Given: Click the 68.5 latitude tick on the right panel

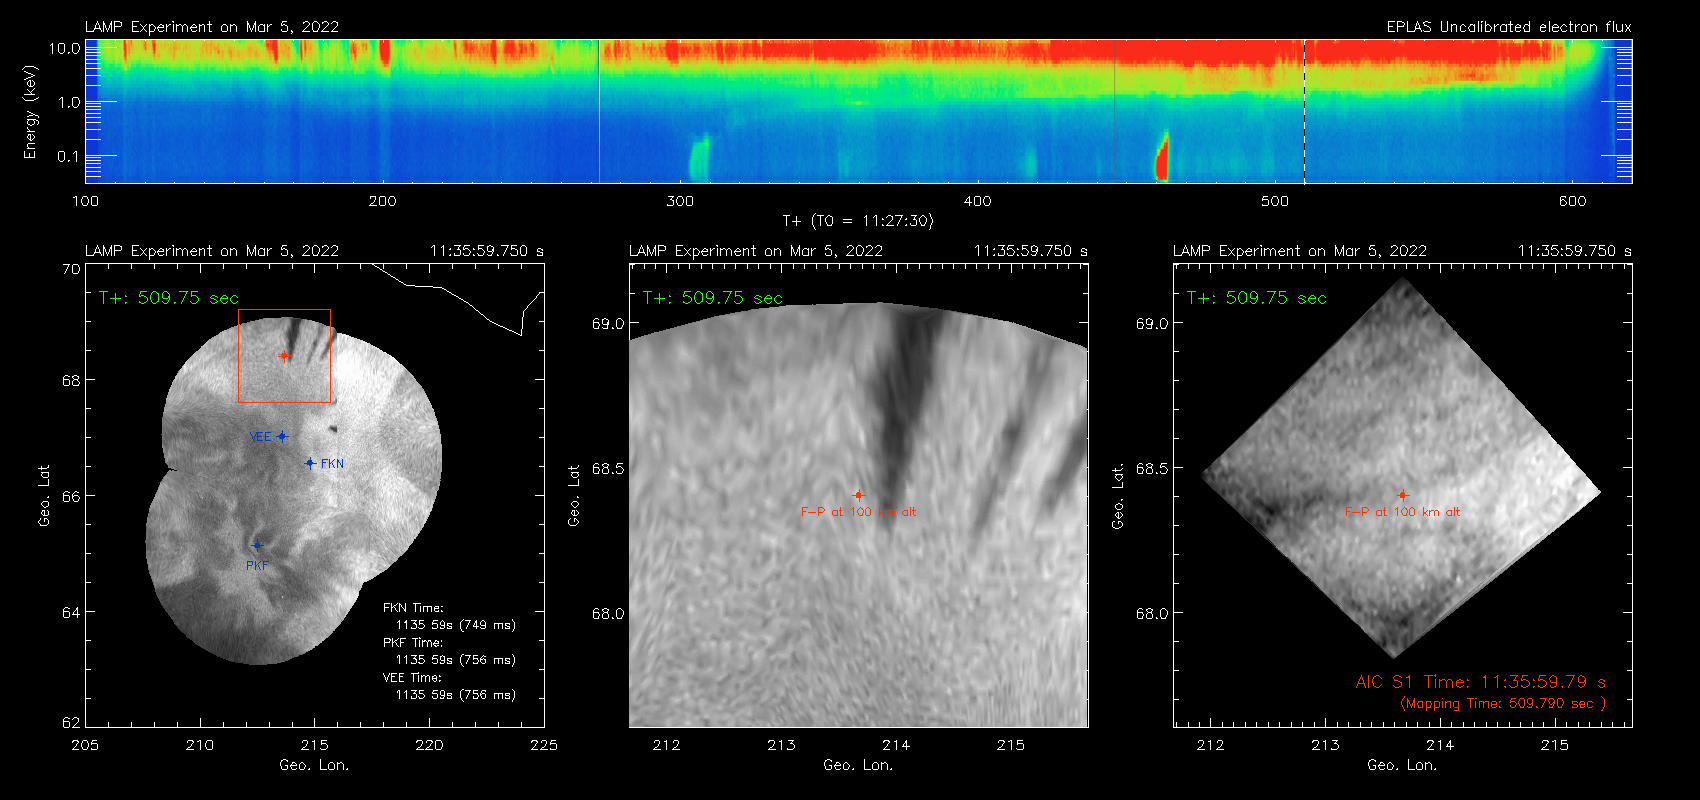Looking at the screenshot, I should pos(1152,468).
